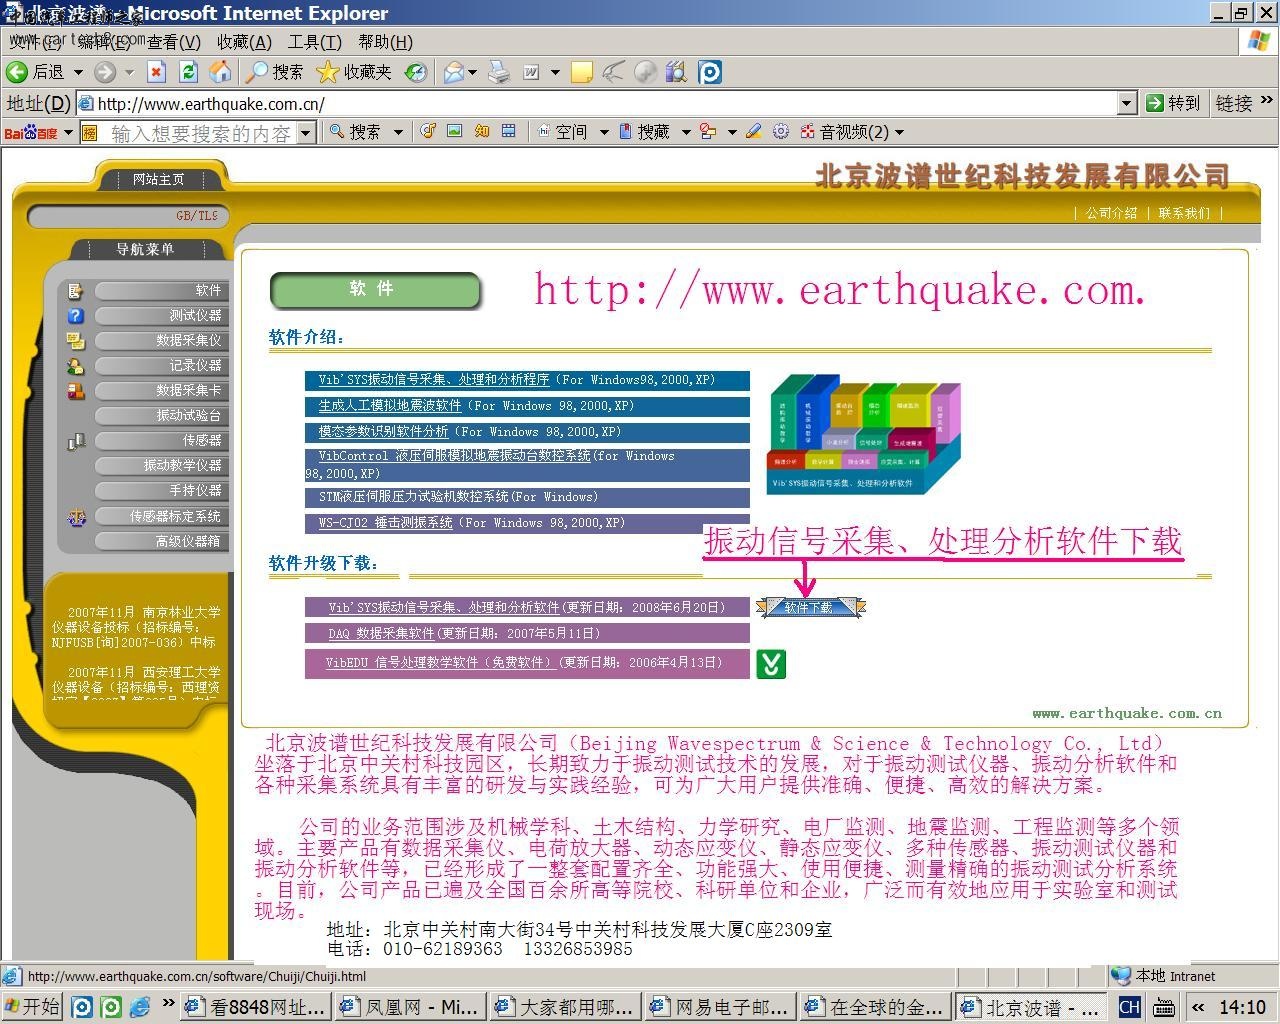The height and width of the screenshot is (1024, 1280).
Task: Open the 生成人工模拟地震波软件 link
Action: pyautogui.click(x=390, y=406)
